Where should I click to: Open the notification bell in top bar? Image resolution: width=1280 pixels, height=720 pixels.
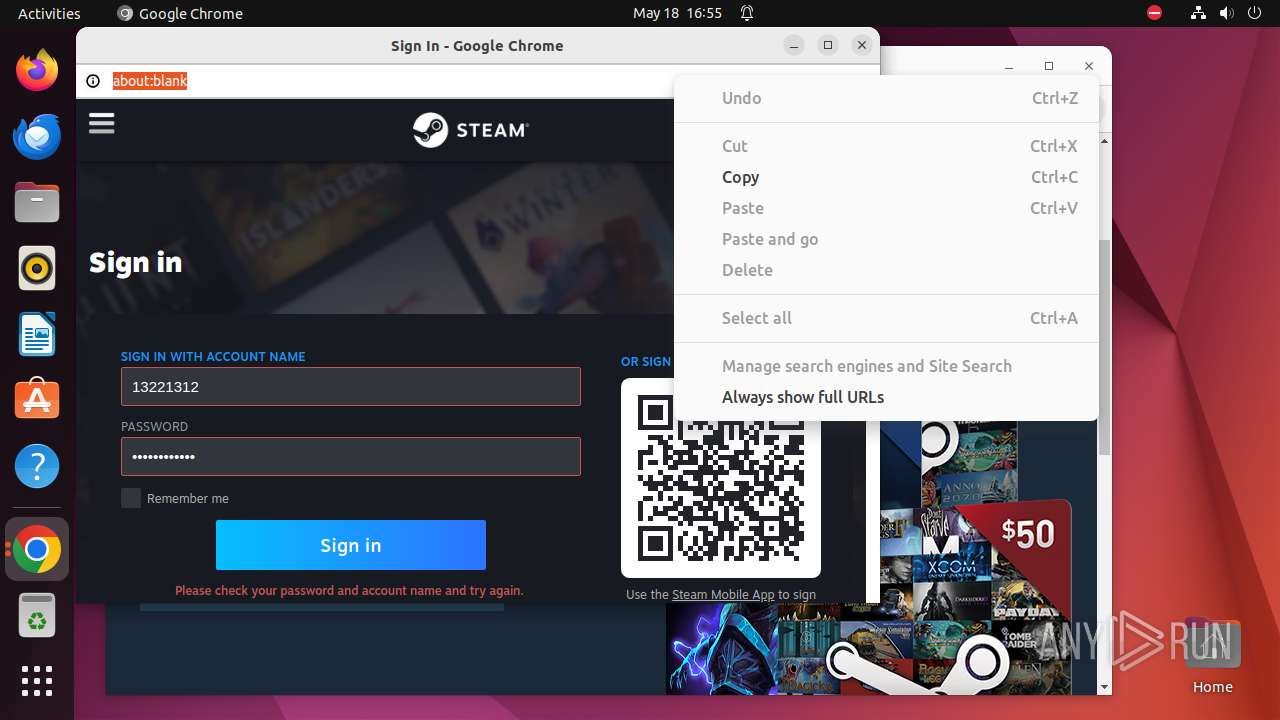pos(747,13)
